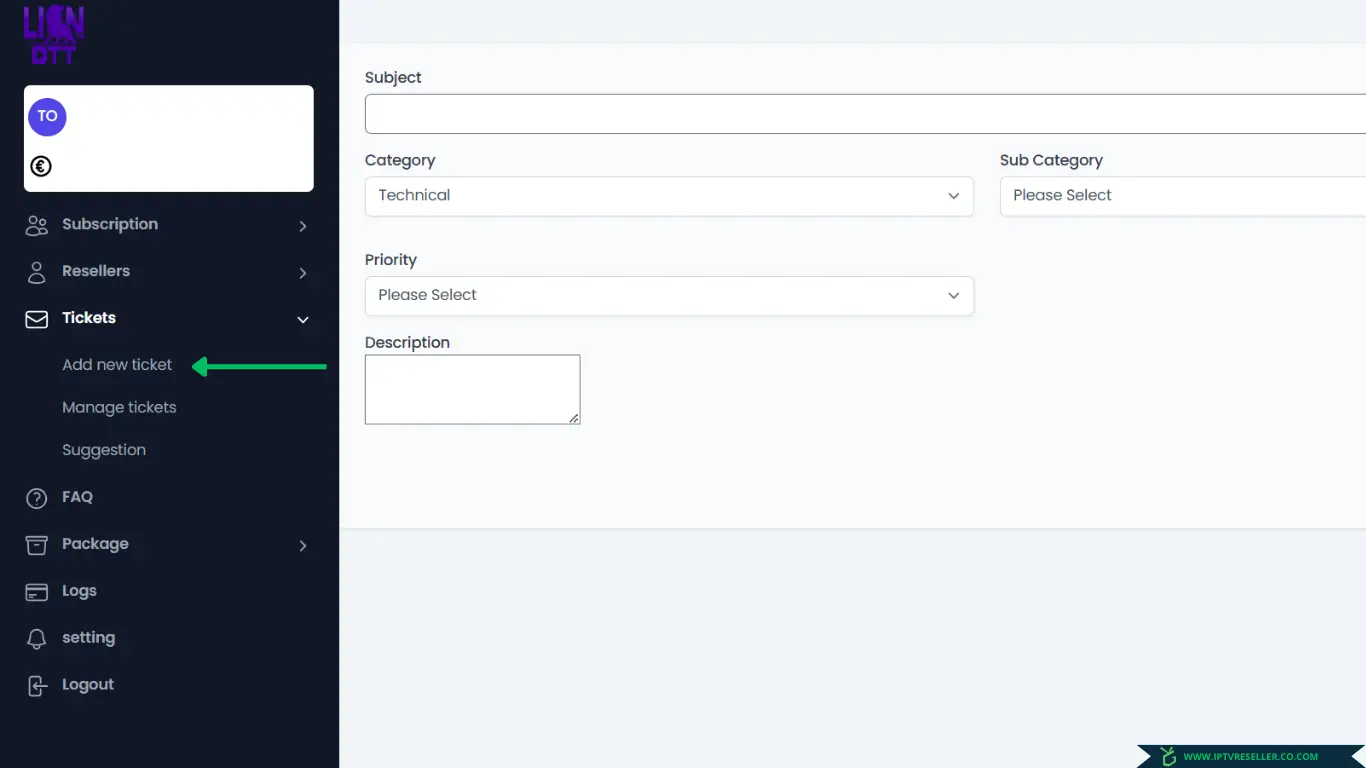Screen dimensions: 1366x768
Task: Open the Priority dropdown
Action: tap(668, 296)
